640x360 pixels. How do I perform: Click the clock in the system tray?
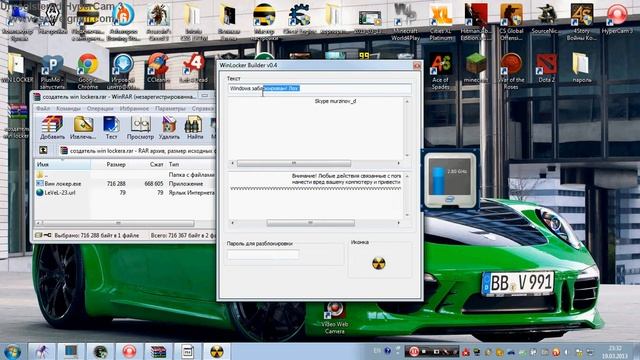coord(615,352)
